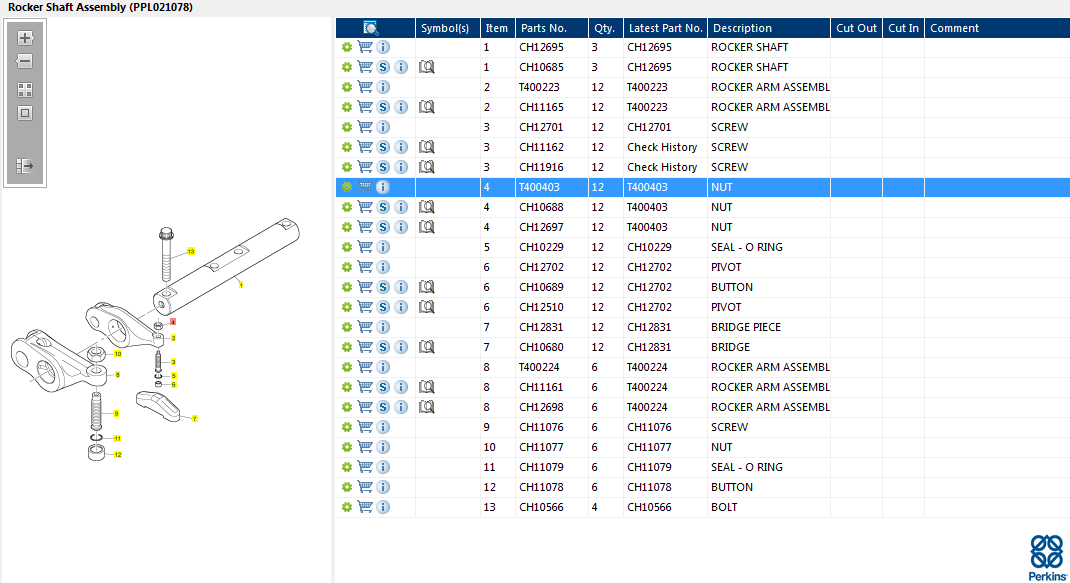Screen dimensions: 1070x583
Task: Click callout 1 on rocker shaft diagram
Action: pyautogui.click(x=241, y=285)
